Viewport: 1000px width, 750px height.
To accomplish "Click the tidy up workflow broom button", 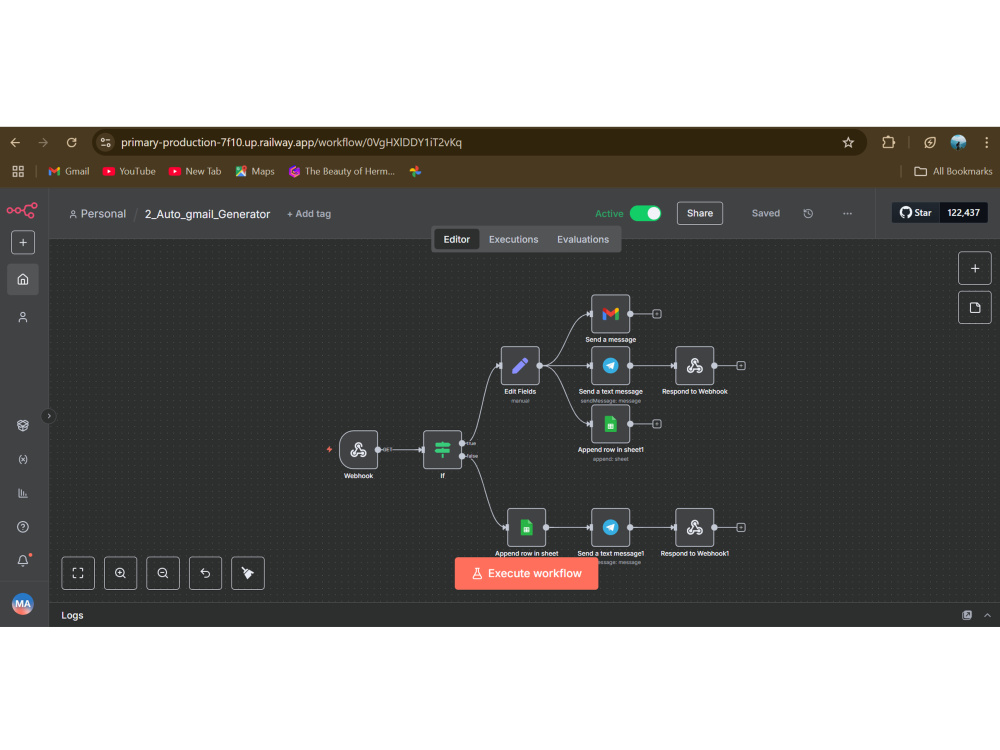I will click(x=247, y=573).
